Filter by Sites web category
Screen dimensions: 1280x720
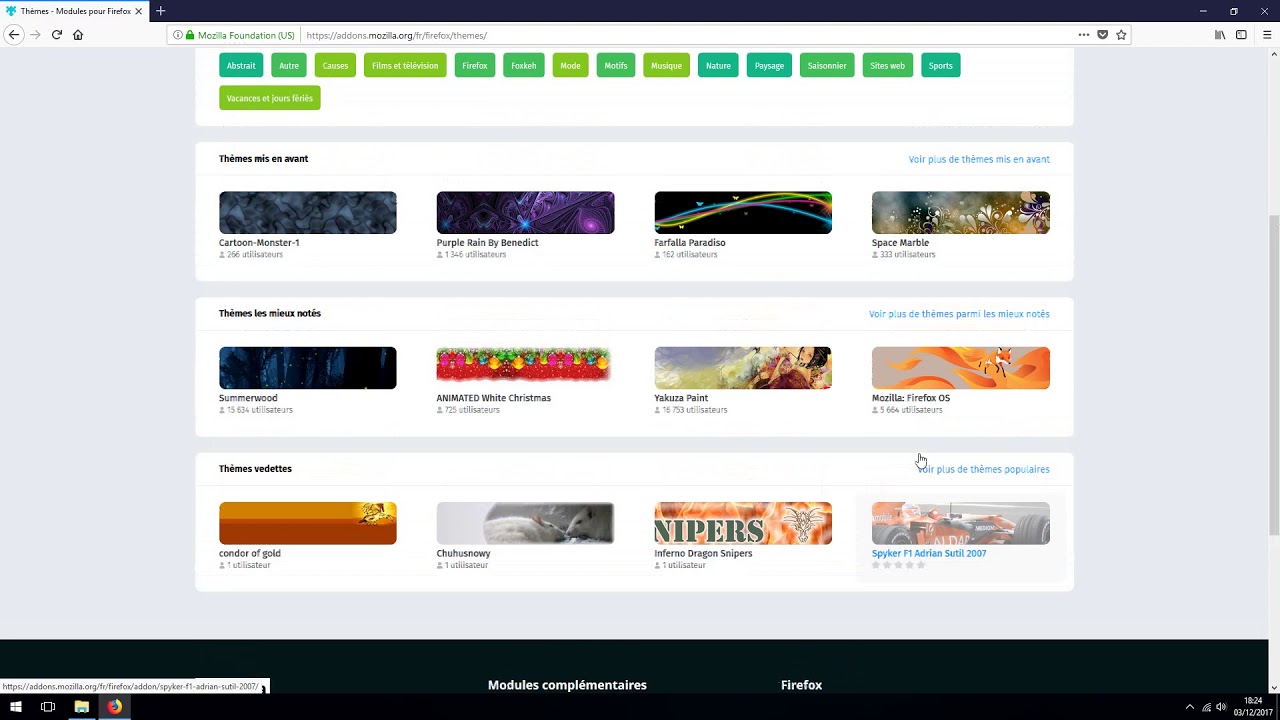pyautogui.click(x=887, y=66)
